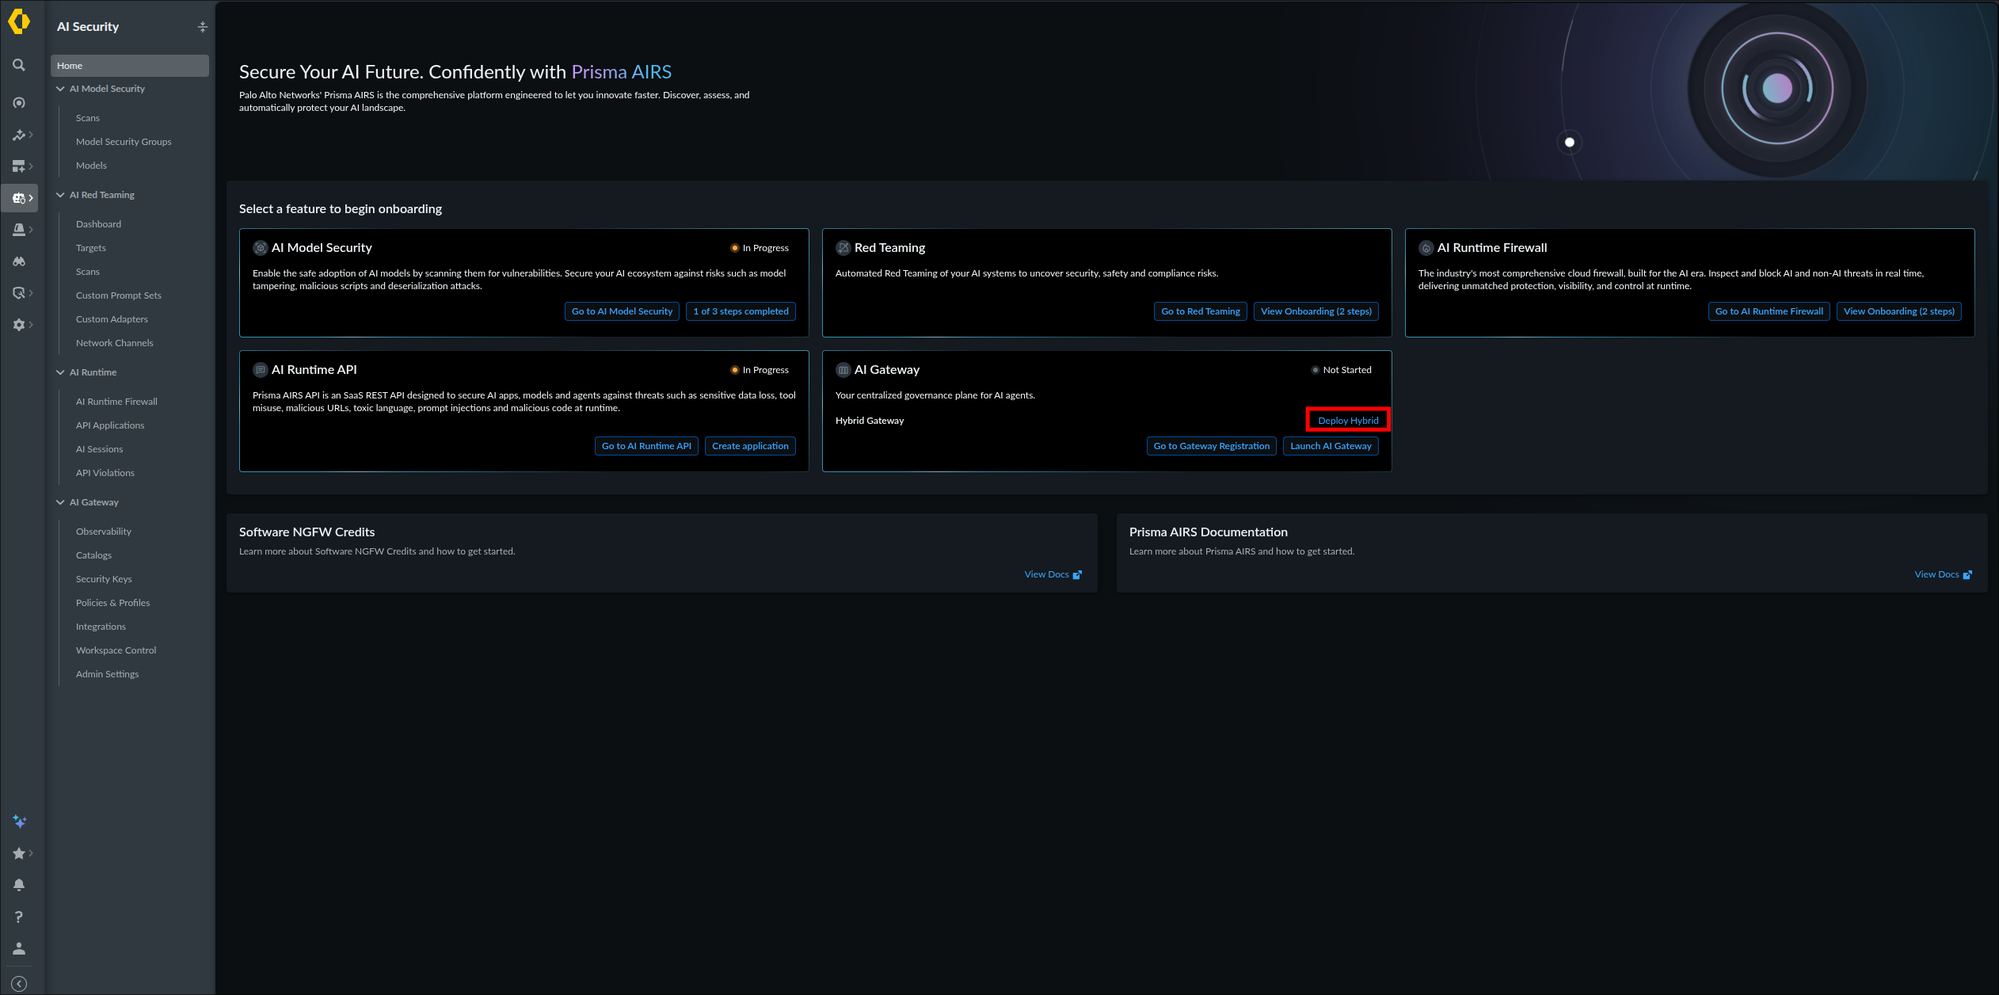Collapse all sections icon beside AI Security title
The image size is (1999, 995).
[202, 27]
